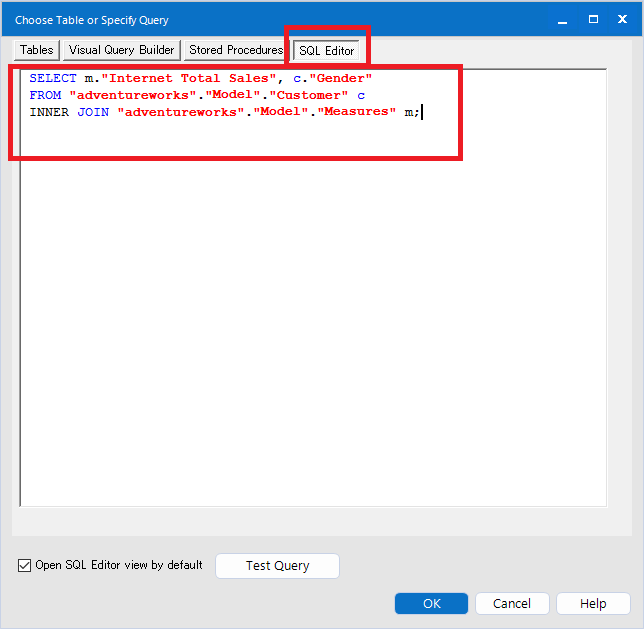Screen dimensions: 644x629
Task: Click the "Measures" table name
Action: [356, 112]
